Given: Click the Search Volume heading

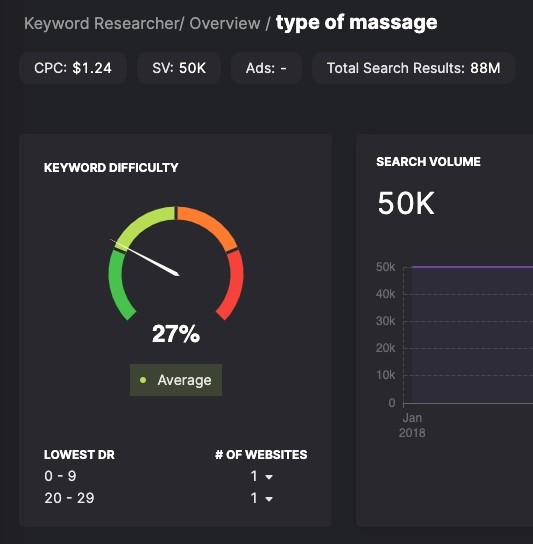Looking at the screenshot, I should tap(429, 162).
